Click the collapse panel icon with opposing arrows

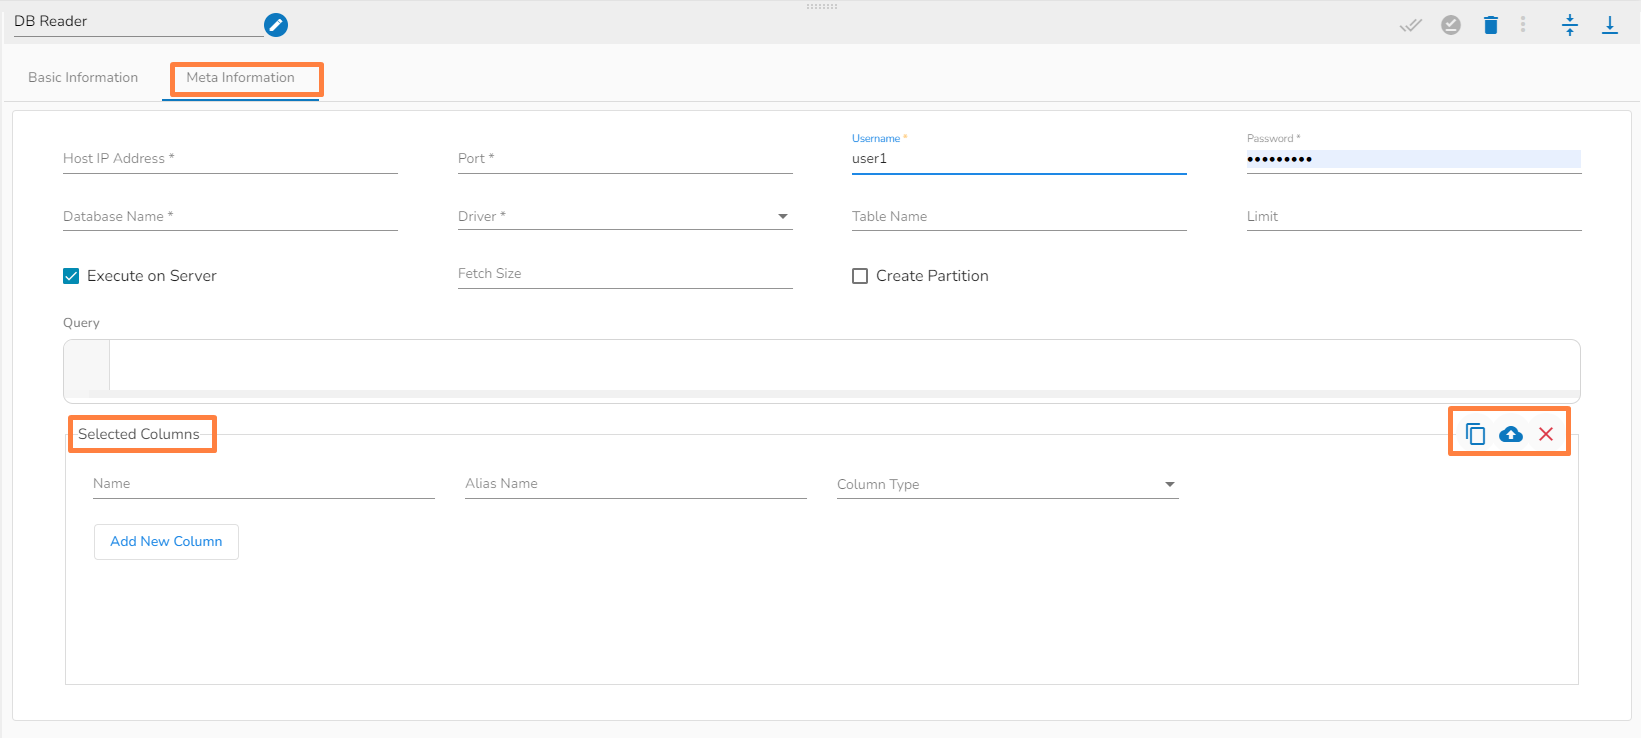(x=1569, y=25)
